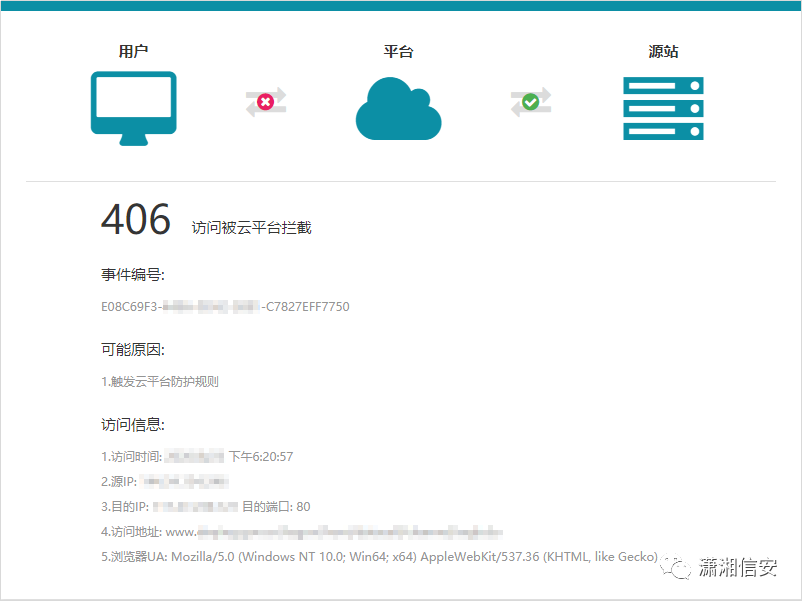803x602 pixels.
Task: Click the 访问被云平台拦截 message
Action: coord(251,227)
